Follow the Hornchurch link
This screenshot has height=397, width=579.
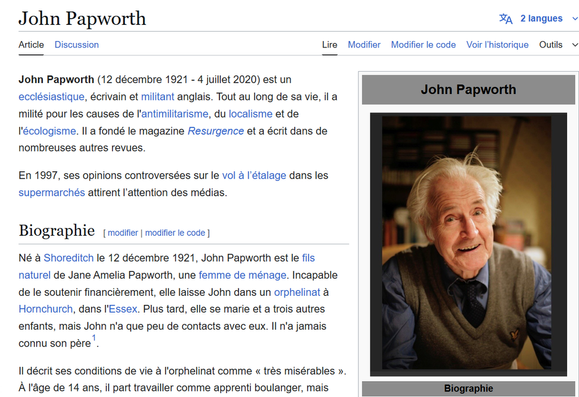pos(46,309)
